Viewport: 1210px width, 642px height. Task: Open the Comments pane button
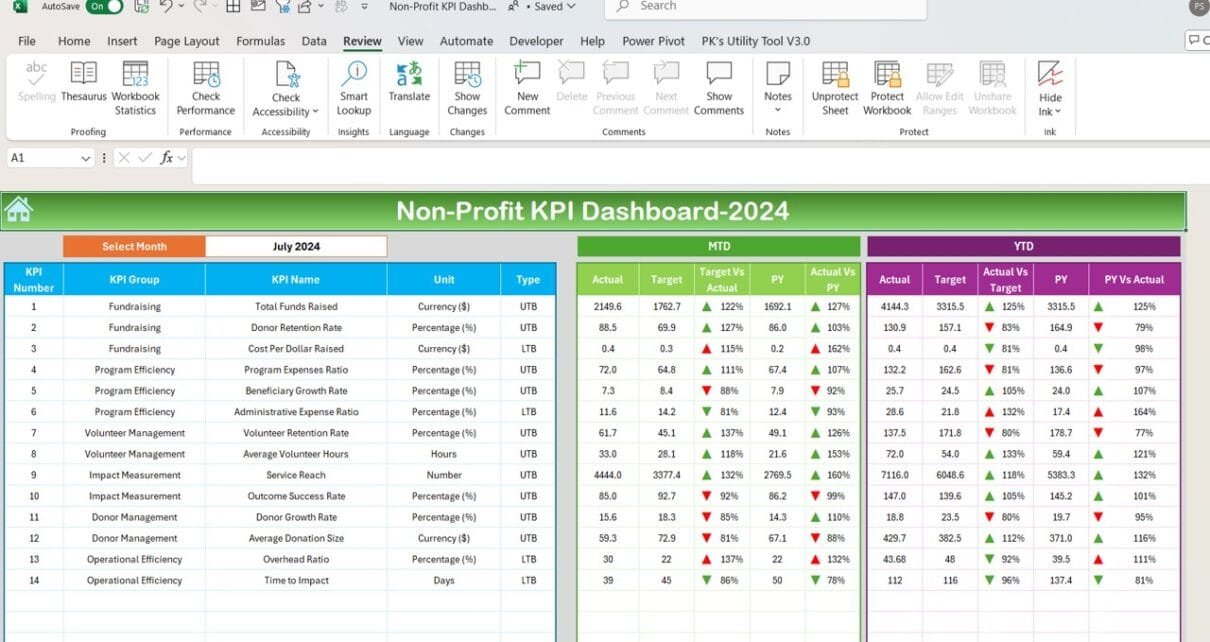coord(1198,40)
